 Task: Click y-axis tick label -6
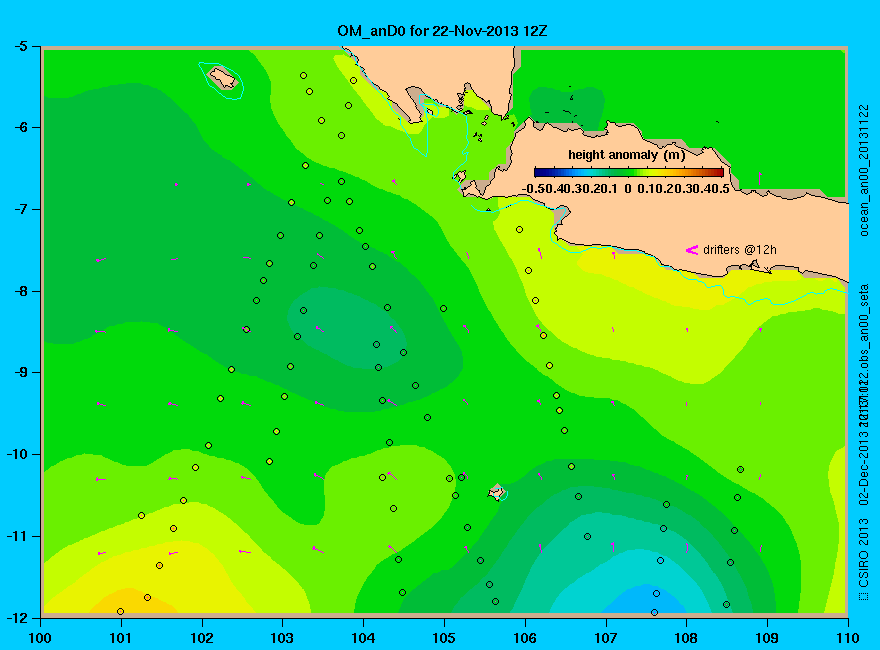point(20,127)
